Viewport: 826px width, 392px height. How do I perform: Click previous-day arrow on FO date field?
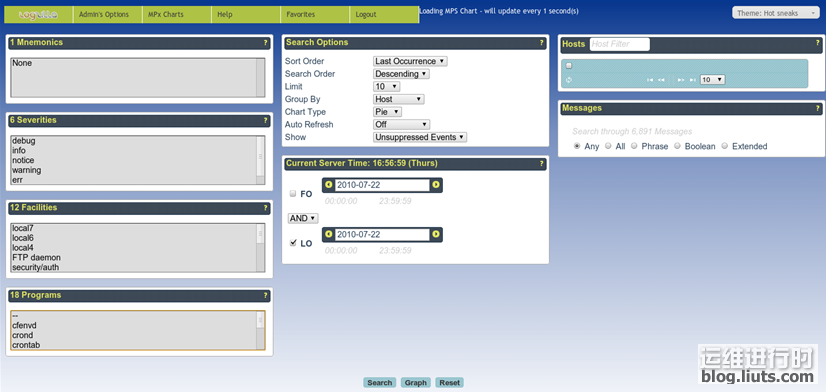tap(329, 185)
